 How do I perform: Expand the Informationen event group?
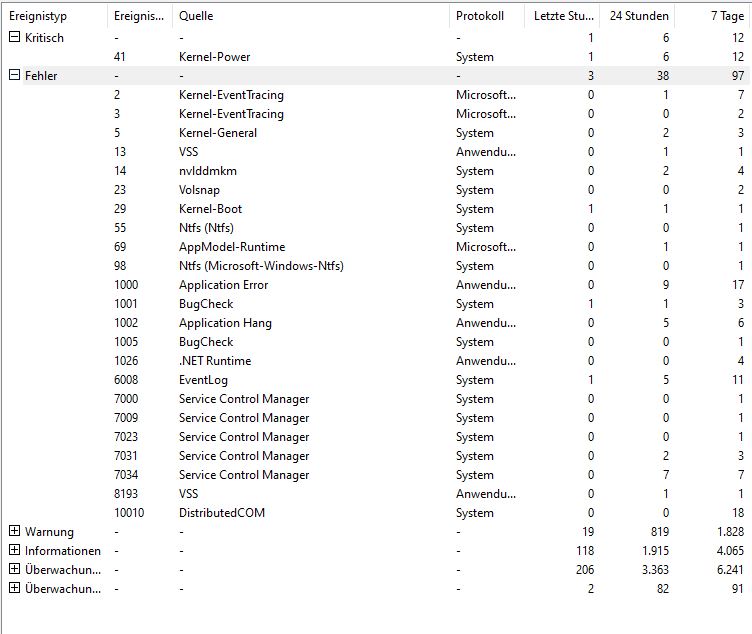[x=14, y=550]
